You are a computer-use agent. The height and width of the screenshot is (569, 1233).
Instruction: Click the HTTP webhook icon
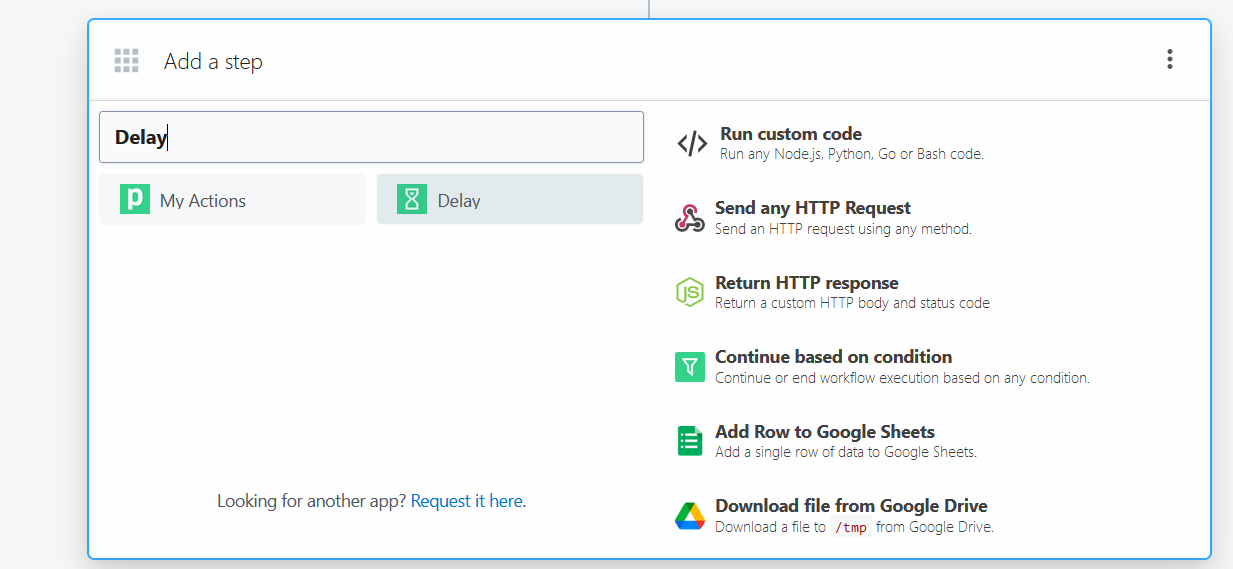[x=690, y=218]
